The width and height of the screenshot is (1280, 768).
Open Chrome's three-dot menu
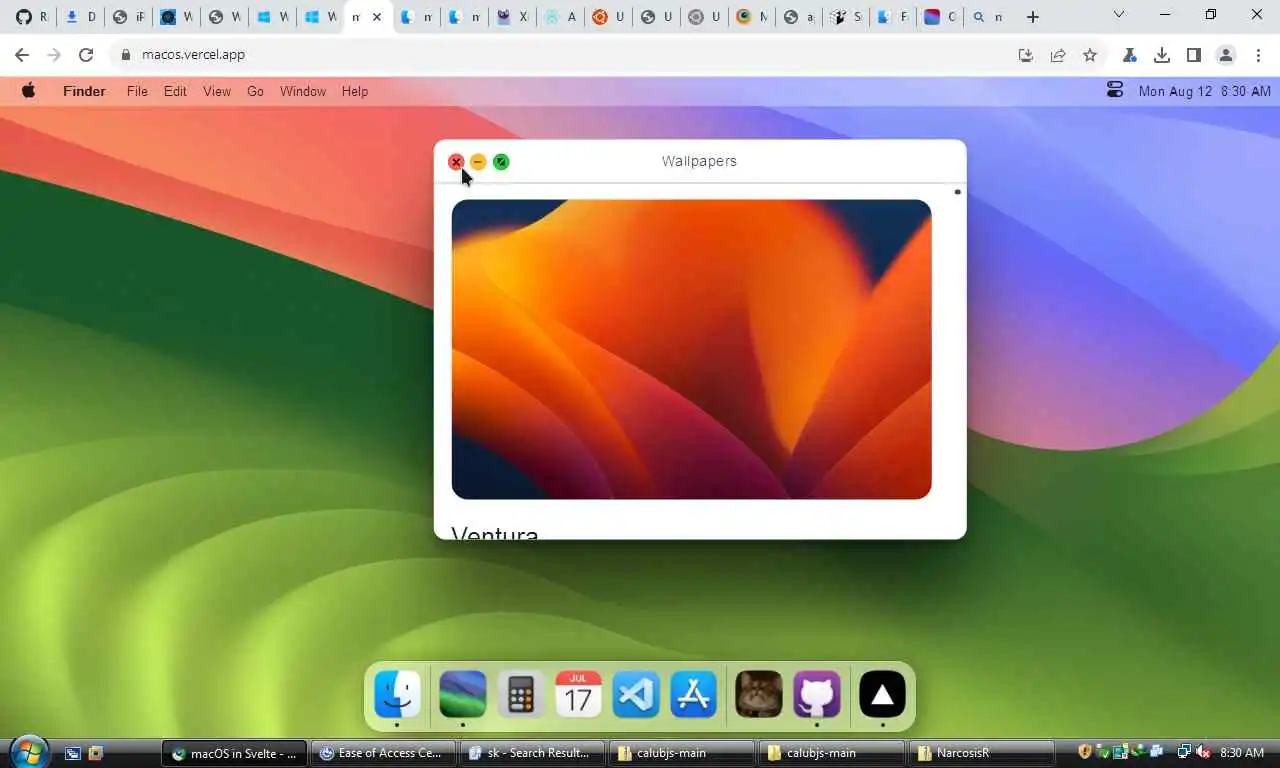1257,55
